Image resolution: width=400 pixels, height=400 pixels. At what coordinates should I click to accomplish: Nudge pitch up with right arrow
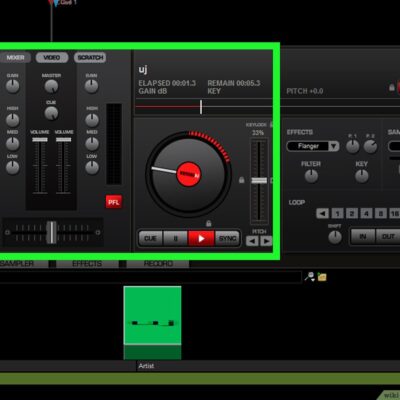266,241
